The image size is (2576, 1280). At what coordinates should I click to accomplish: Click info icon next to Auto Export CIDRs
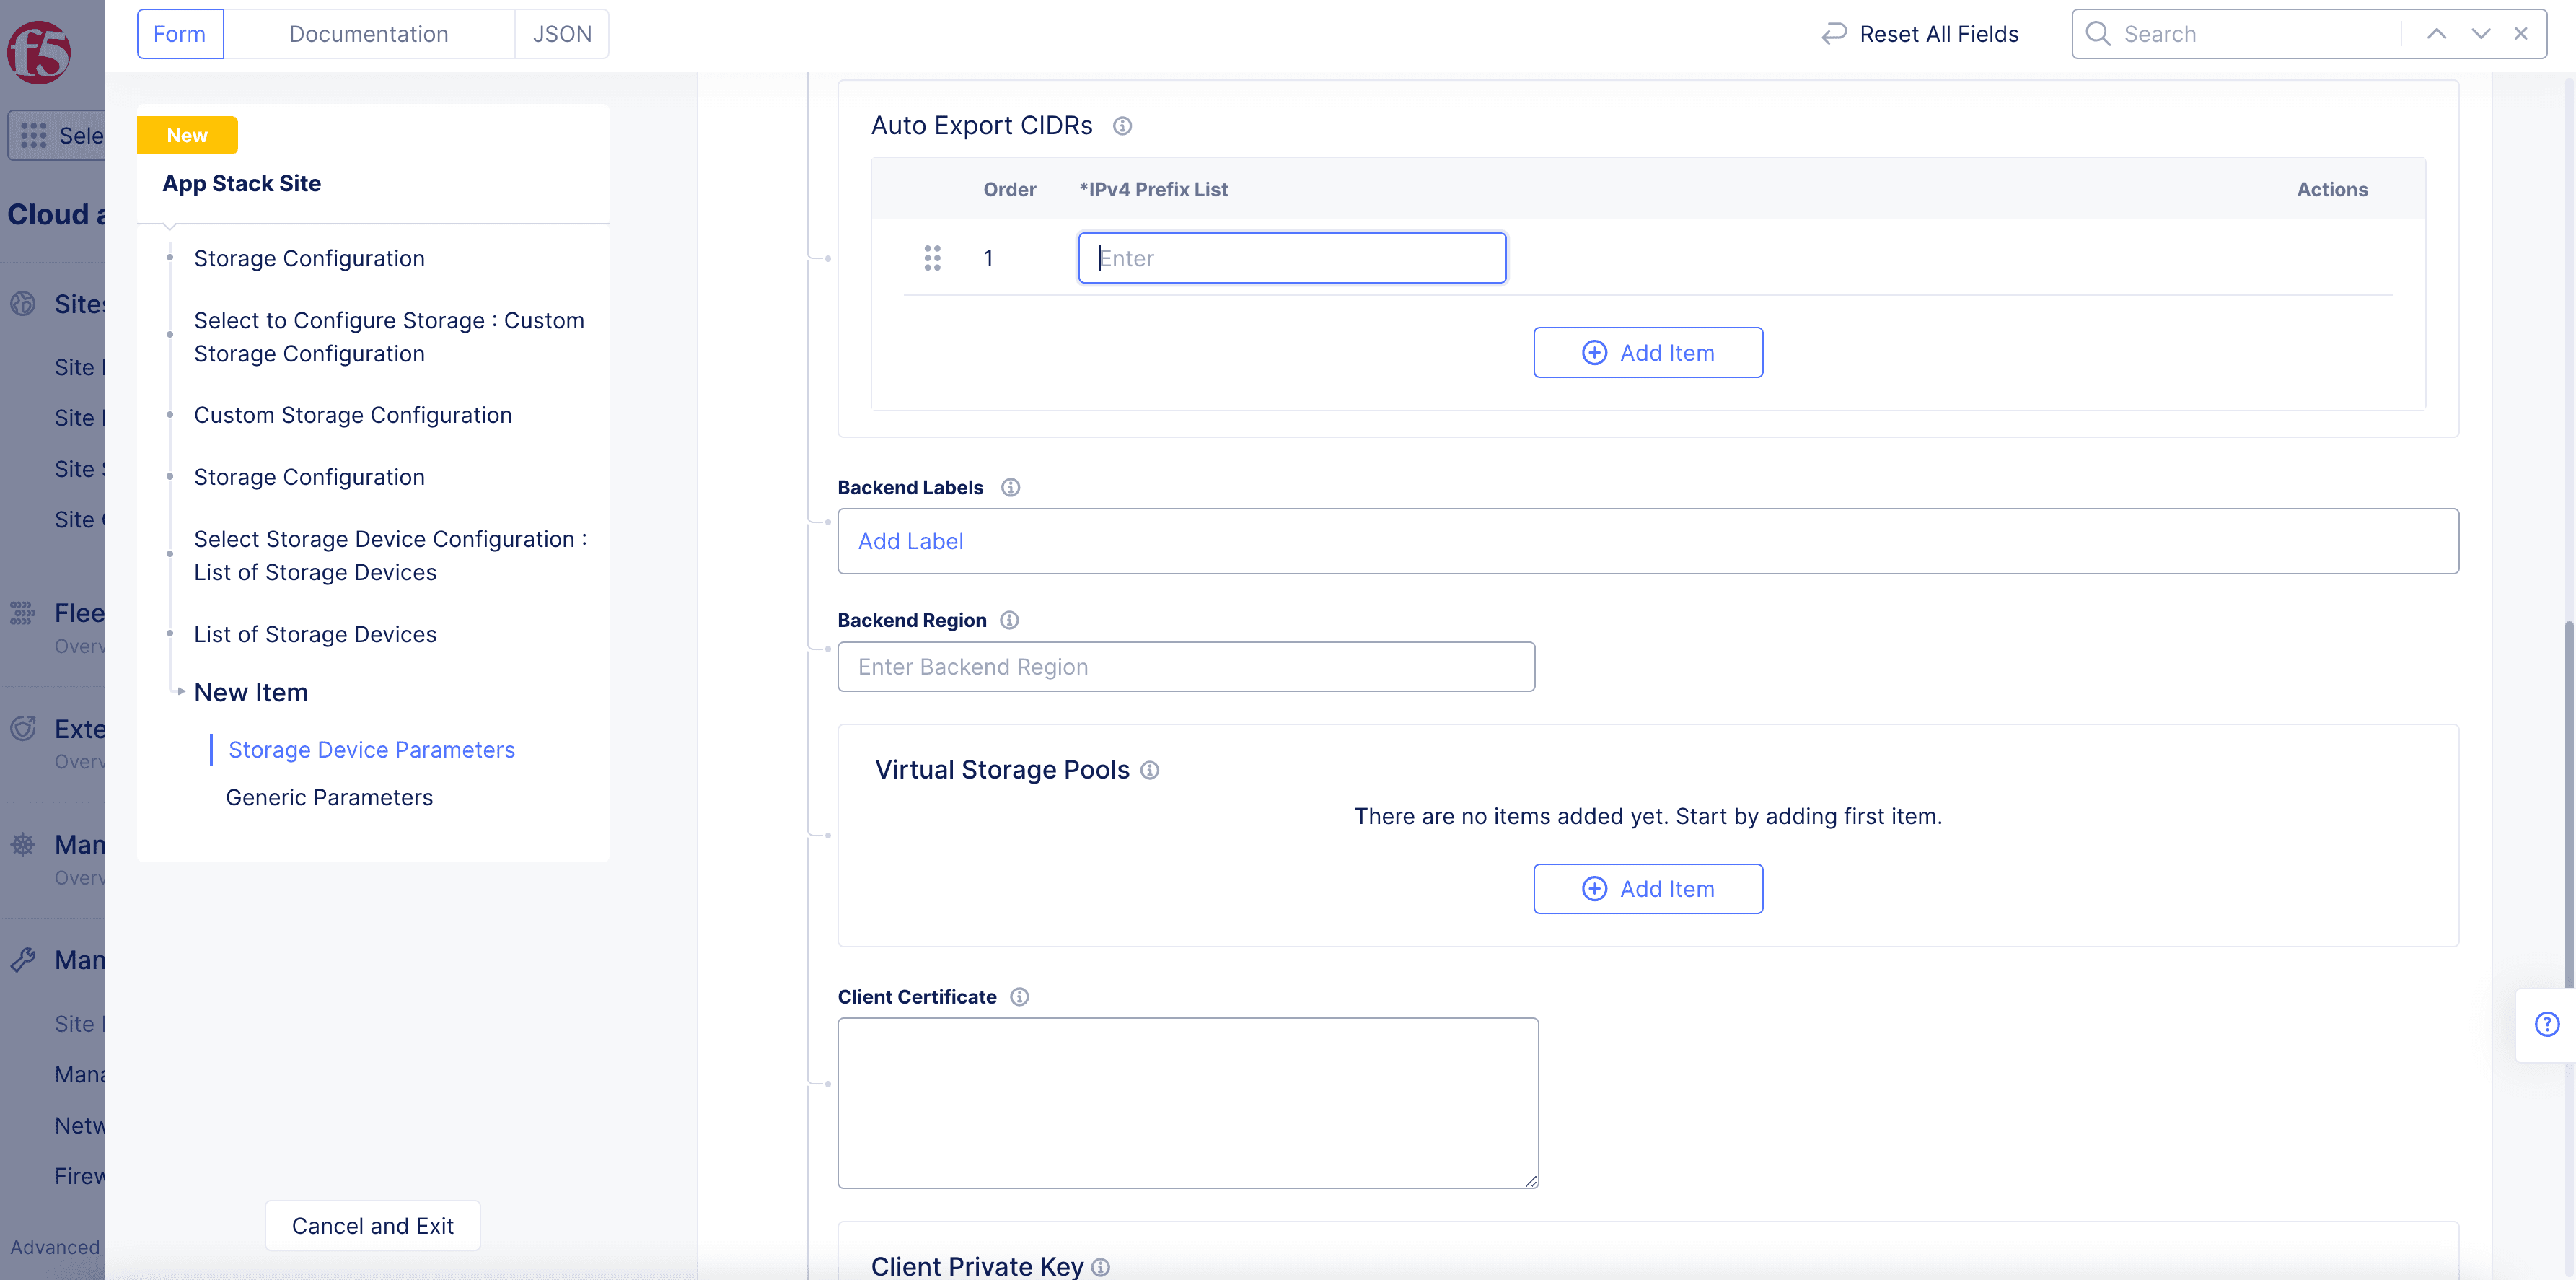(1122, 126)
